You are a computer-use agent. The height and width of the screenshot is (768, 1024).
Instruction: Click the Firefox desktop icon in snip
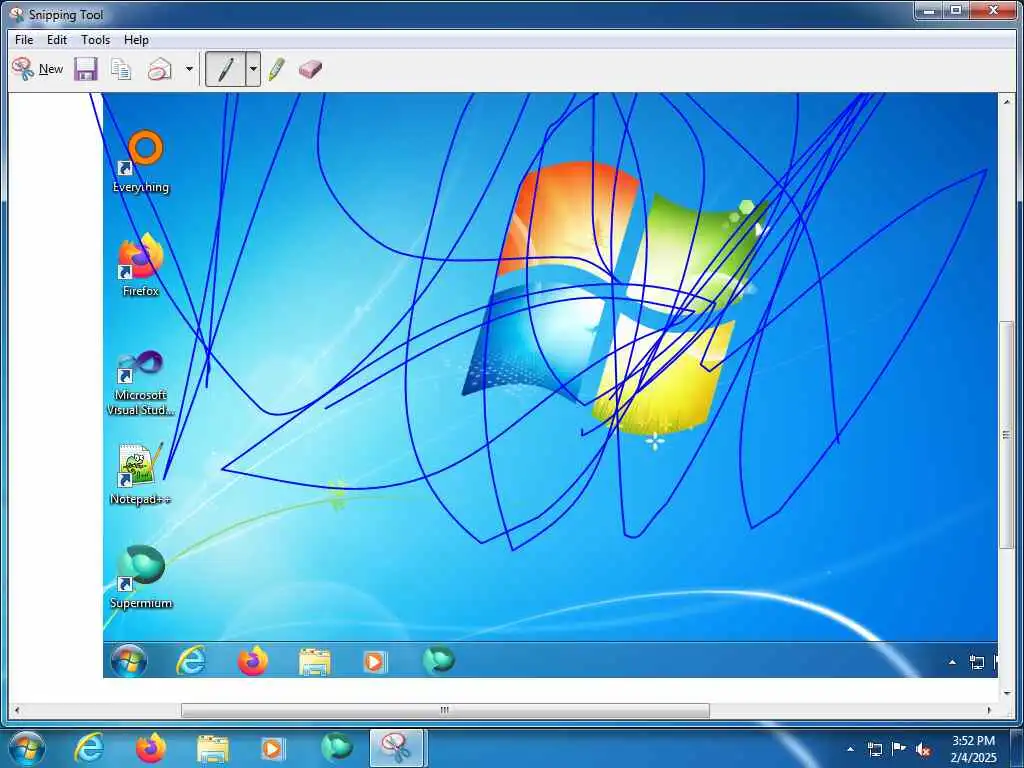click(x=141, y=264)
